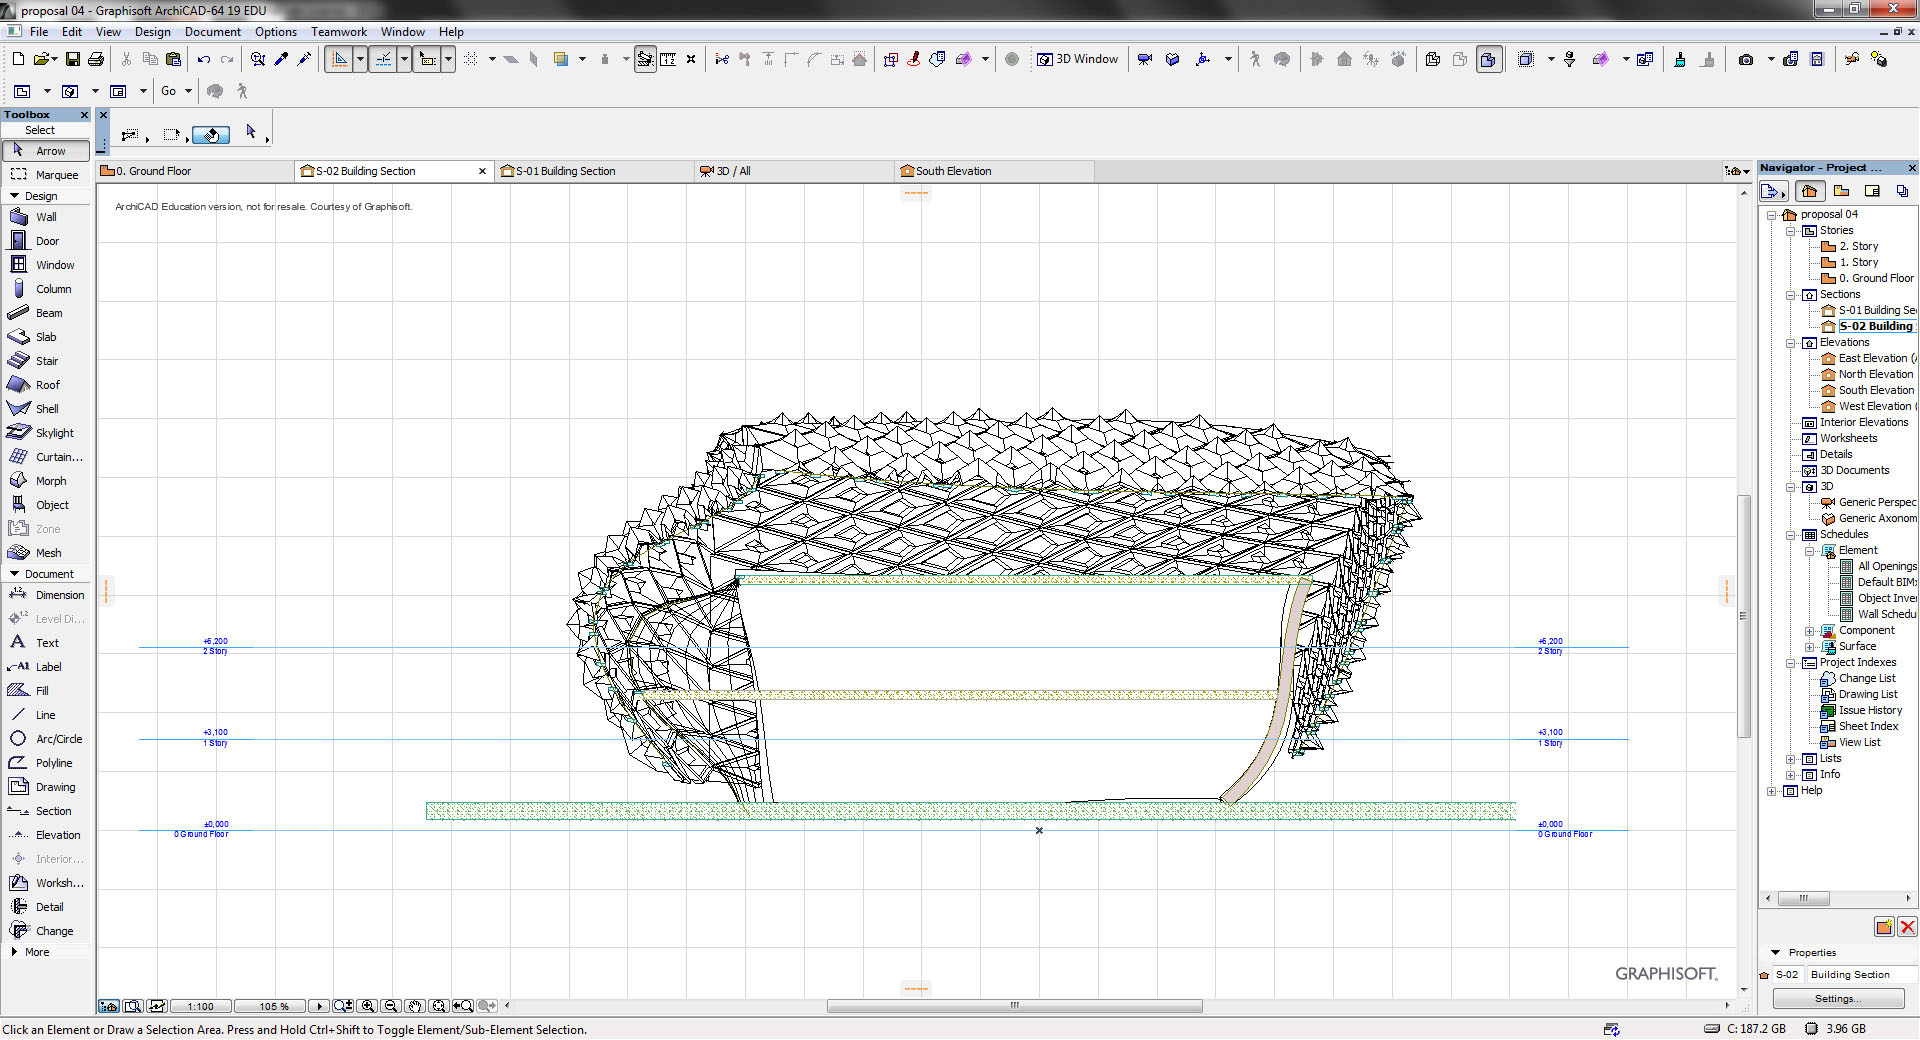Click the Zoom In magnifier icon
The width and height of the screenshot is (1920, 1040).
368,1006
